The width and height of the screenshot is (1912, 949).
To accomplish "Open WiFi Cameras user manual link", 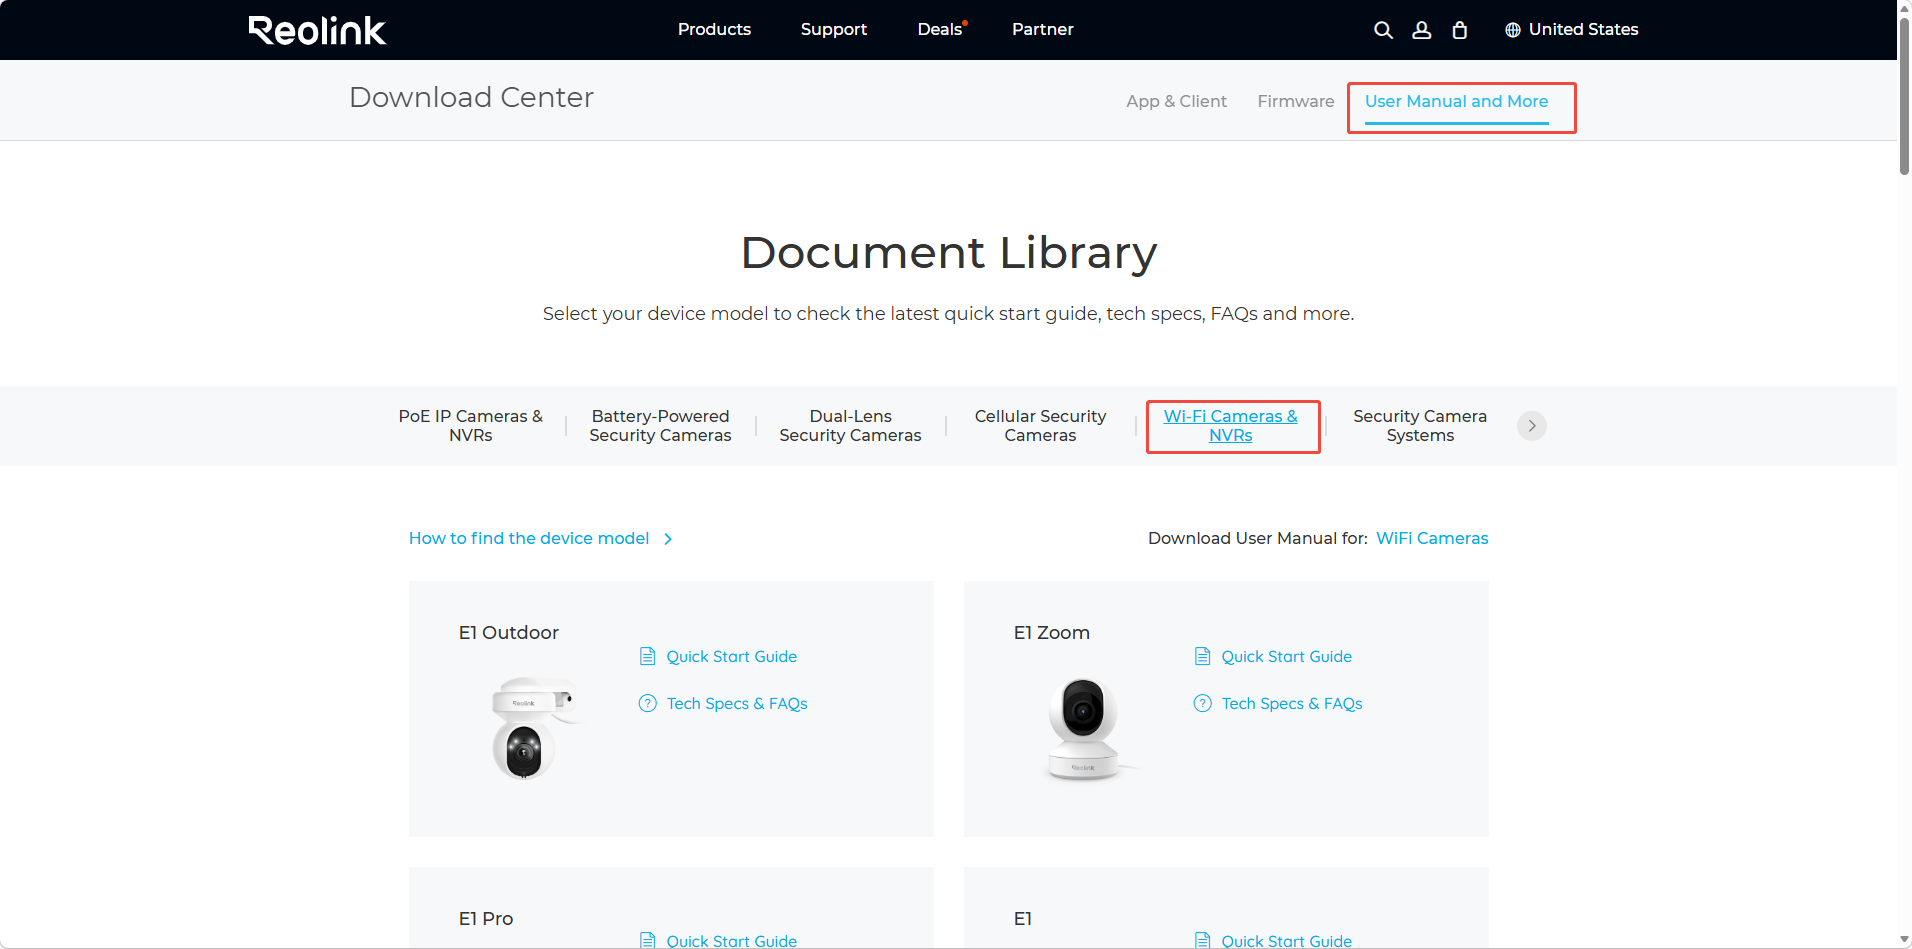I will click(1432, 538).
